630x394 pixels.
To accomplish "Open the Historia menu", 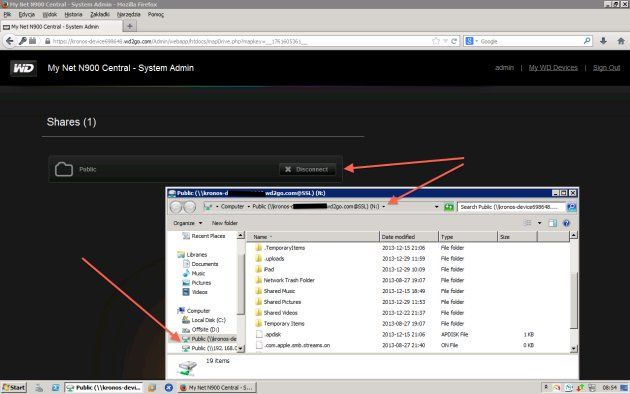I will pos(73,14).
